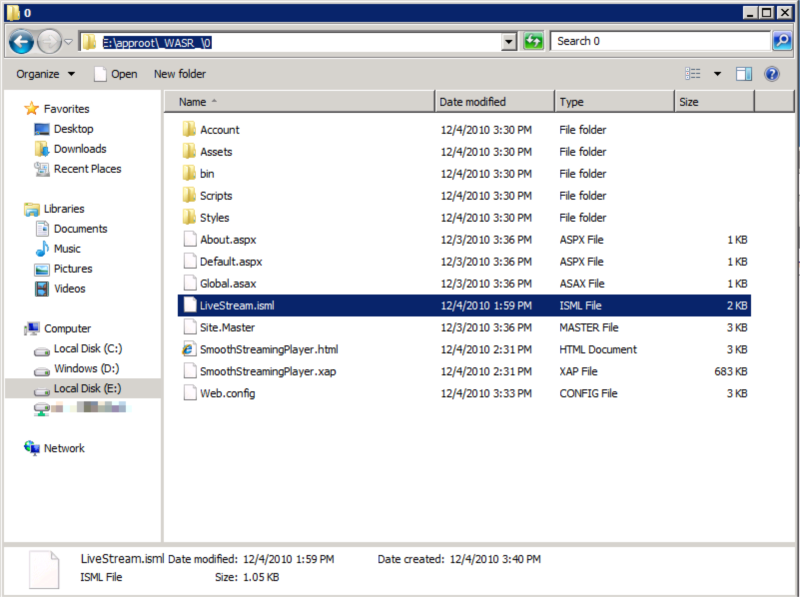Select the SmoothStreamingPlayer.html file icon
This screenshot has width=800, height=597.
(188, 350)
